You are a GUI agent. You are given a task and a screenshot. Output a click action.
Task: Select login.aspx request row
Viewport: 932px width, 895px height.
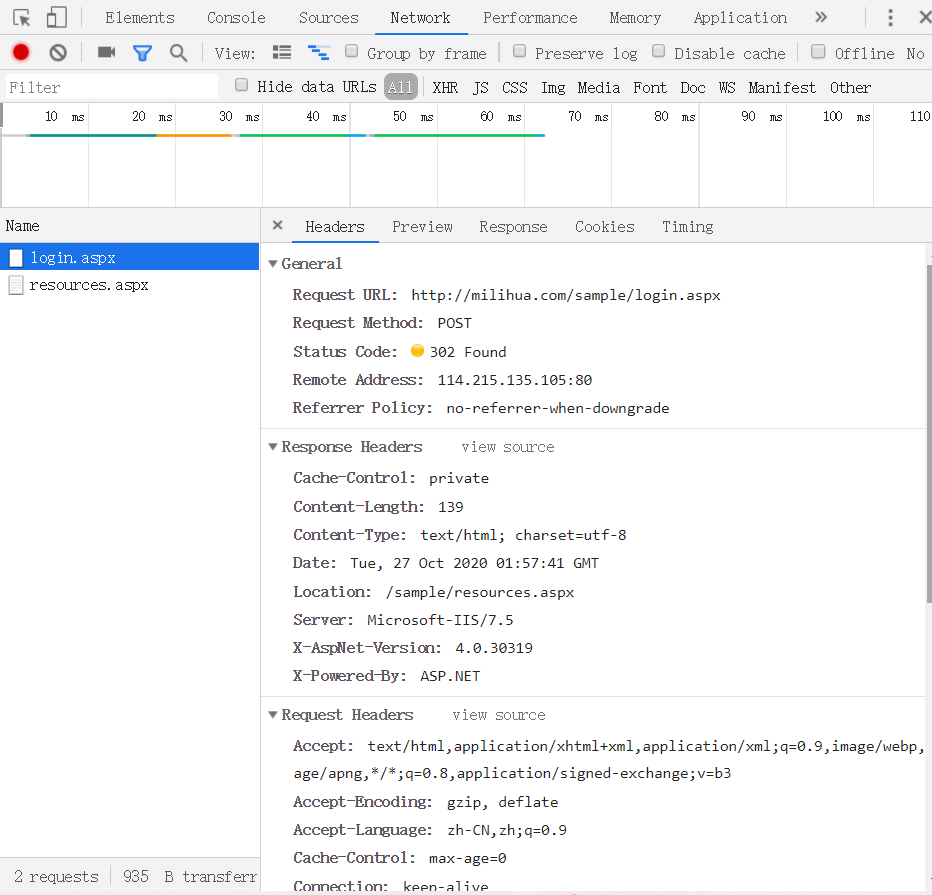point(130,257)
